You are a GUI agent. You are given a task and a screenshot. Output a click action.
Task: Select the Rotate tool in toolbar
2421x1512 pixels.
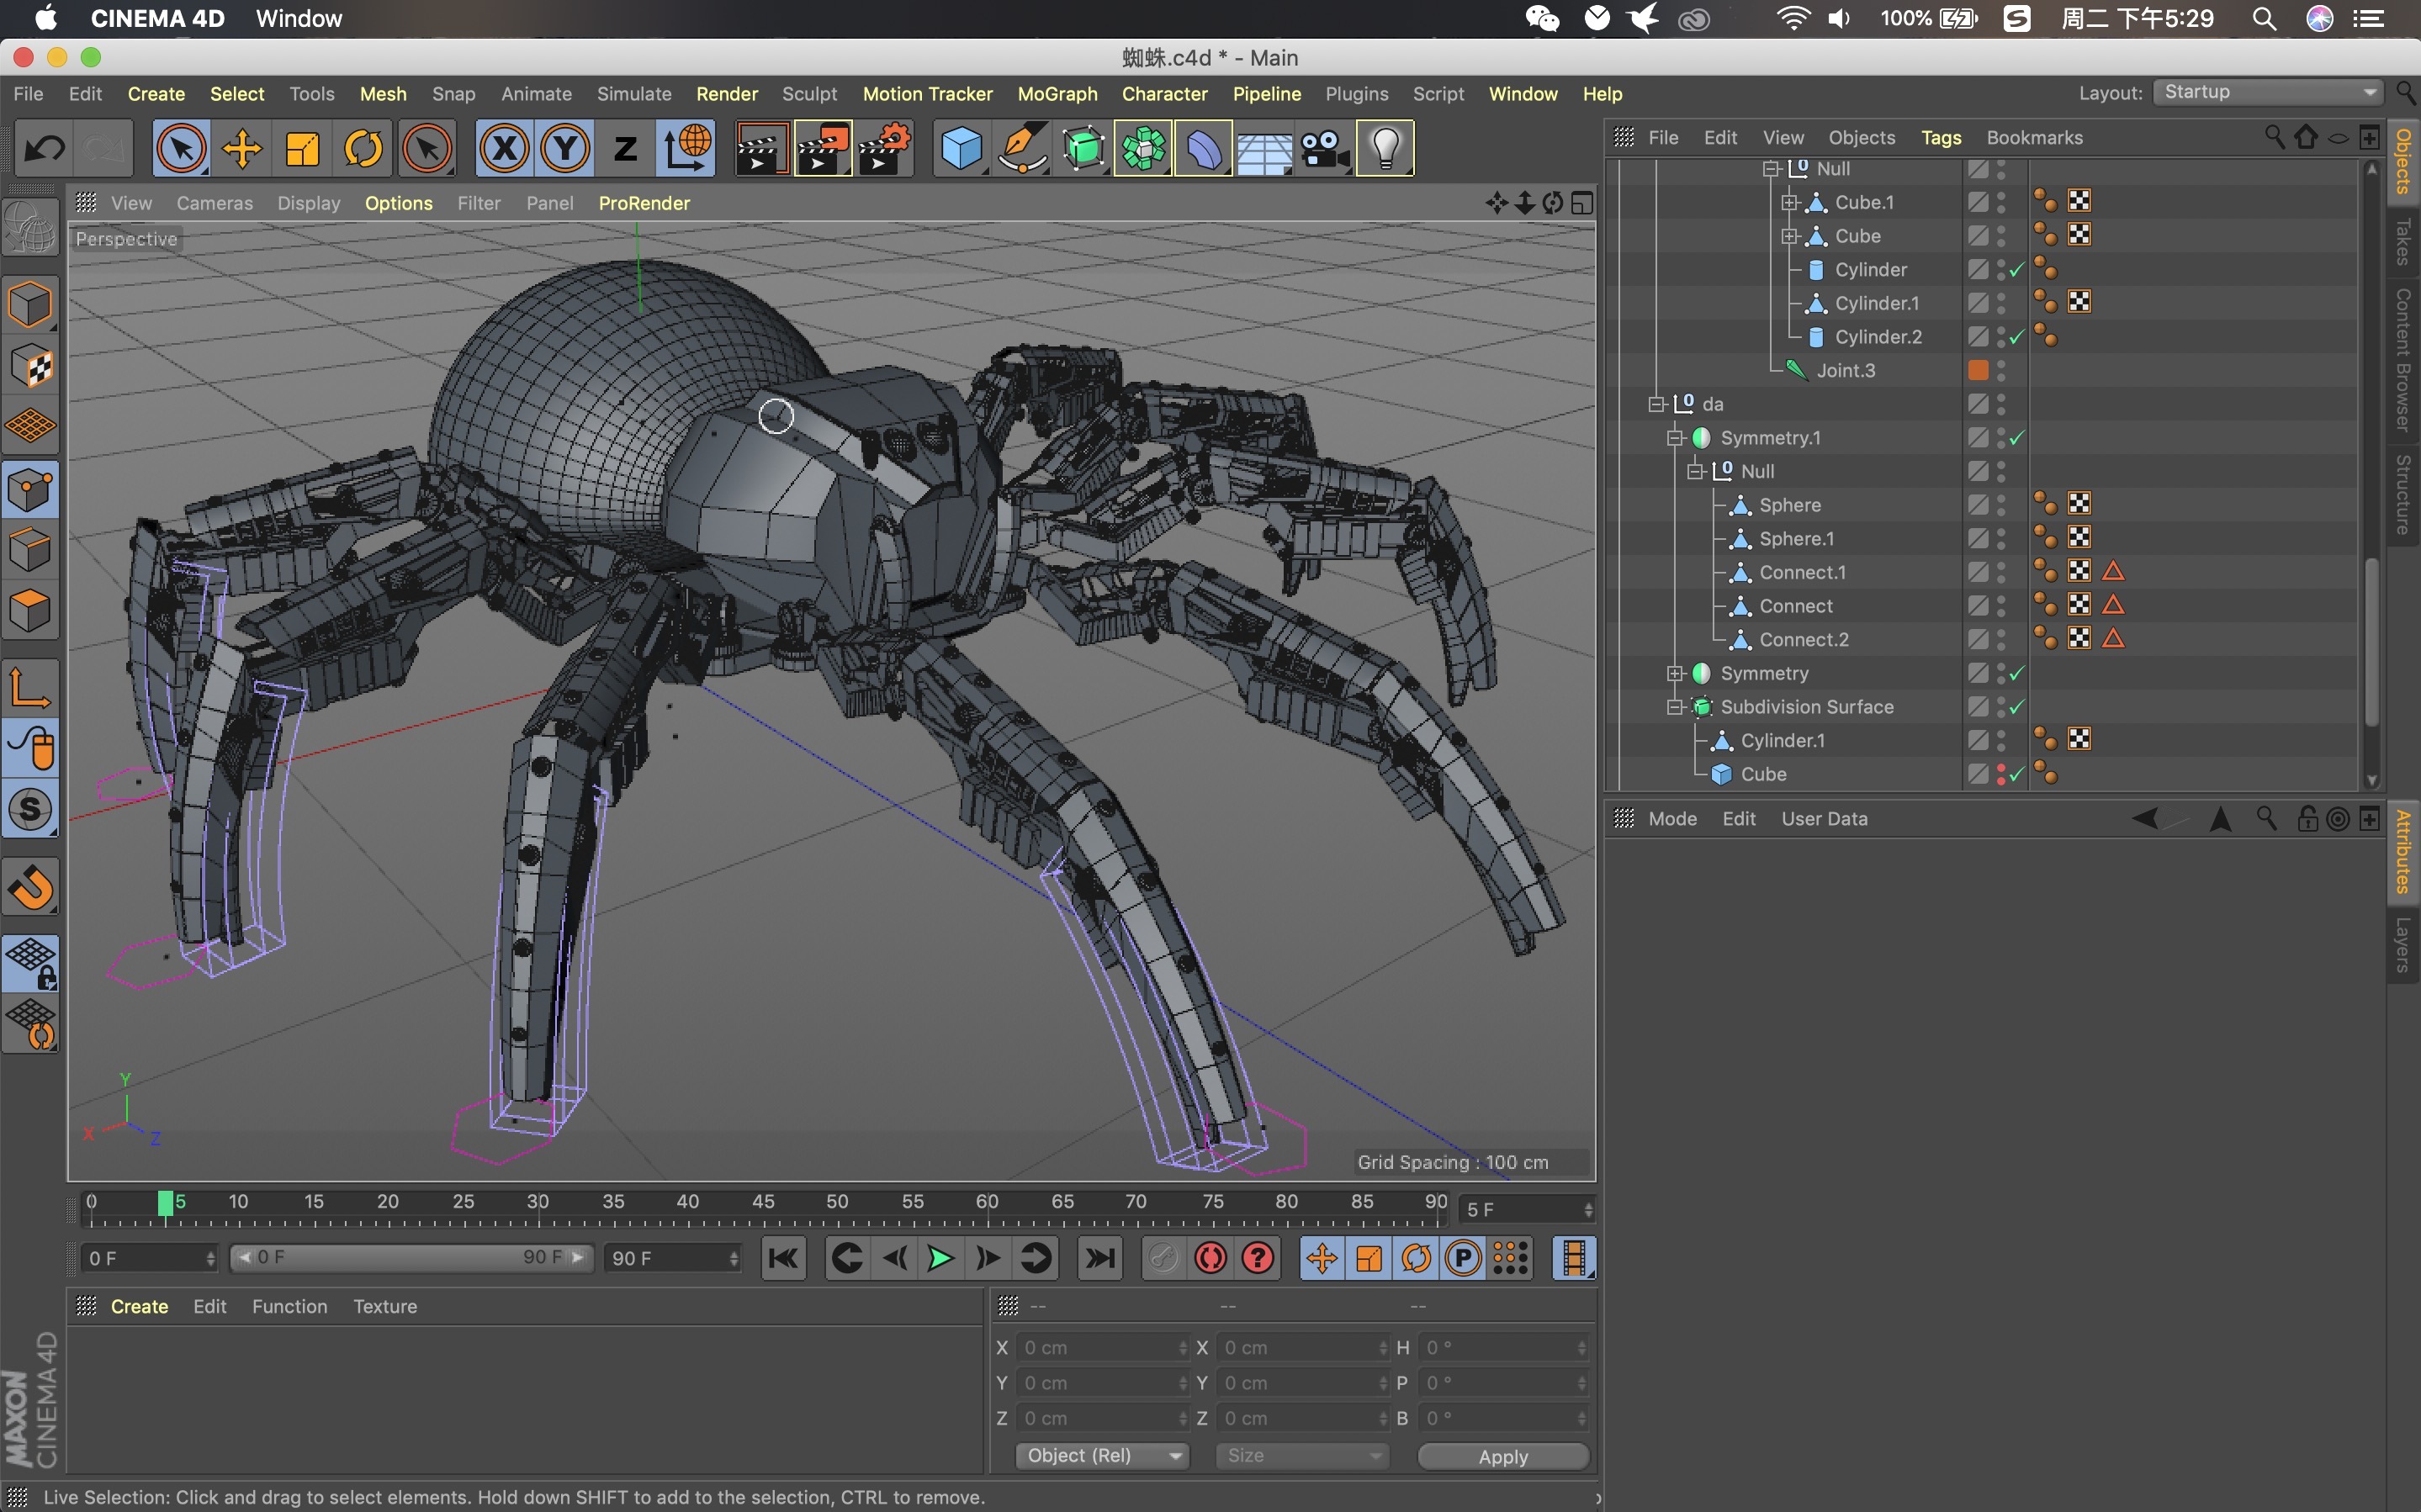tap(363, 149)
